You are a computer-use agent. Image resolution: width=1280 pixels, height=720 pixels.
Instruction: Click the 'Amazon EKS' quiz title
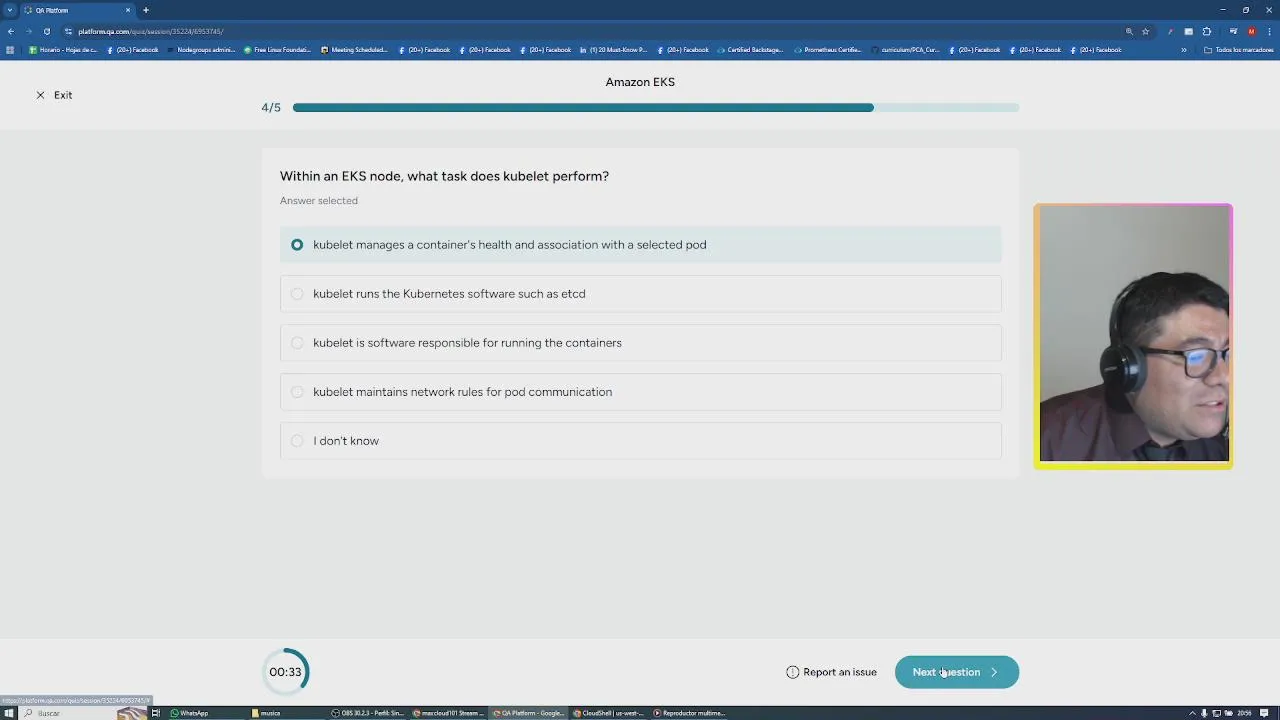click(x=640, y=82)
